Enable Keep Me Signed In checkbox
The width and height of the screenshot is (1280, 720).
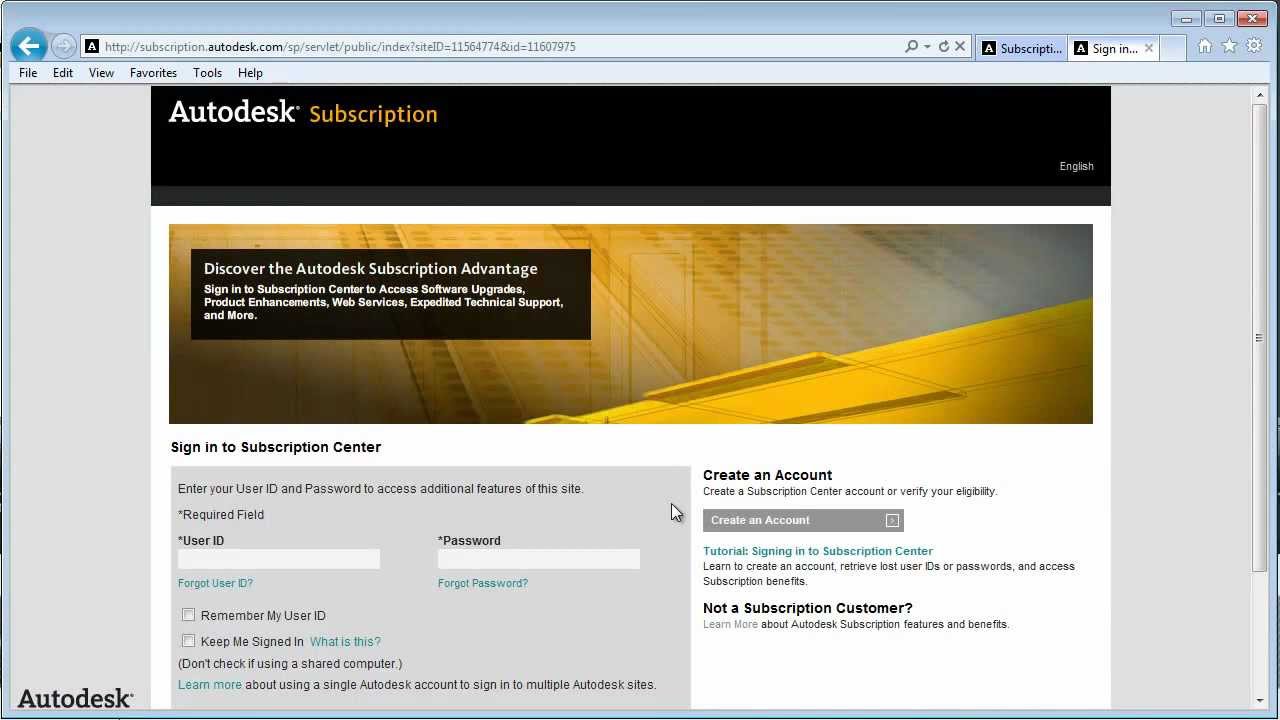[x=188, y=641]
